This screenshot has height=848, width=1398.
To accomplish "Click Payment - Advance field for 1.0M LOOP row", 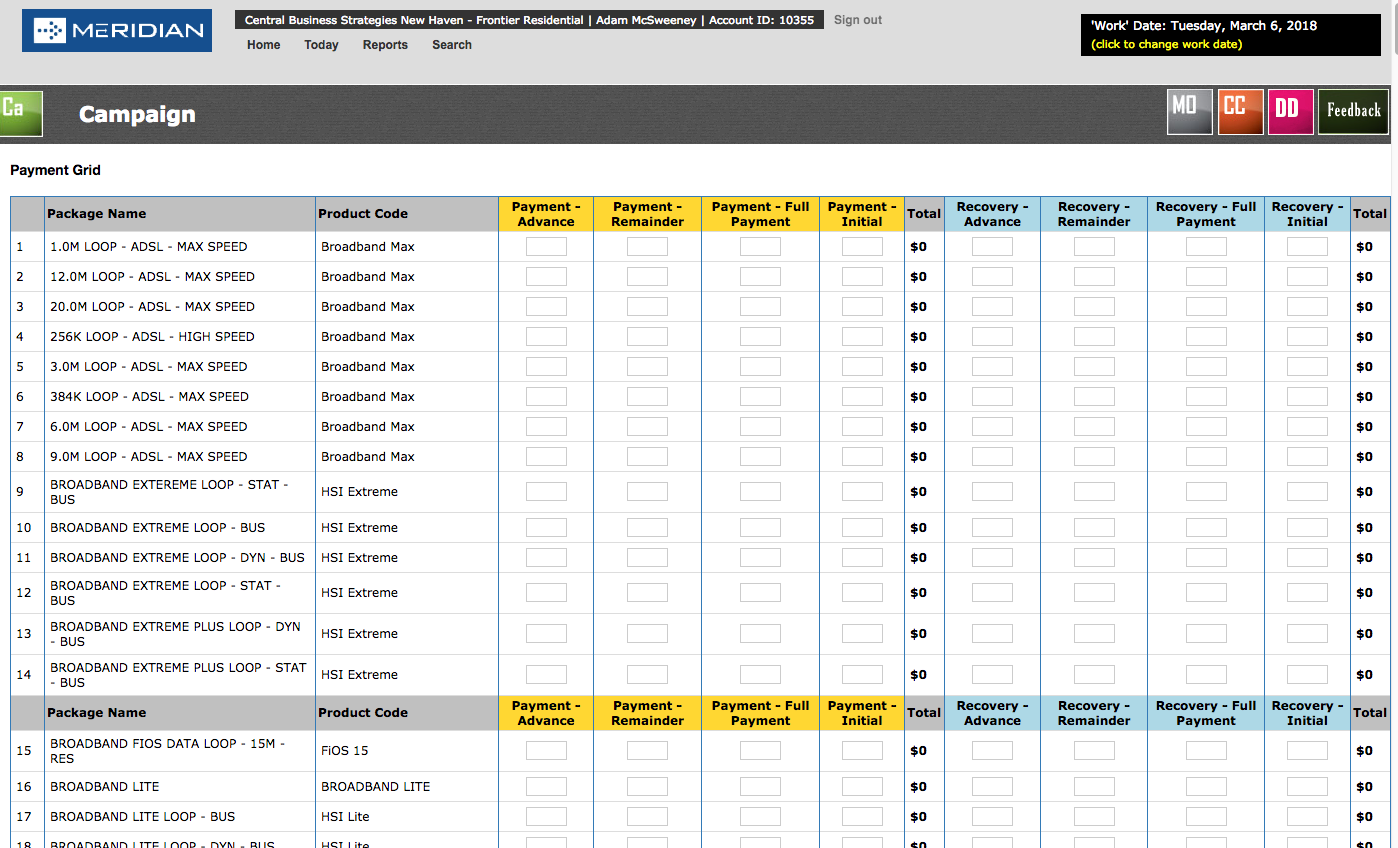I will (x=546, y=247).
